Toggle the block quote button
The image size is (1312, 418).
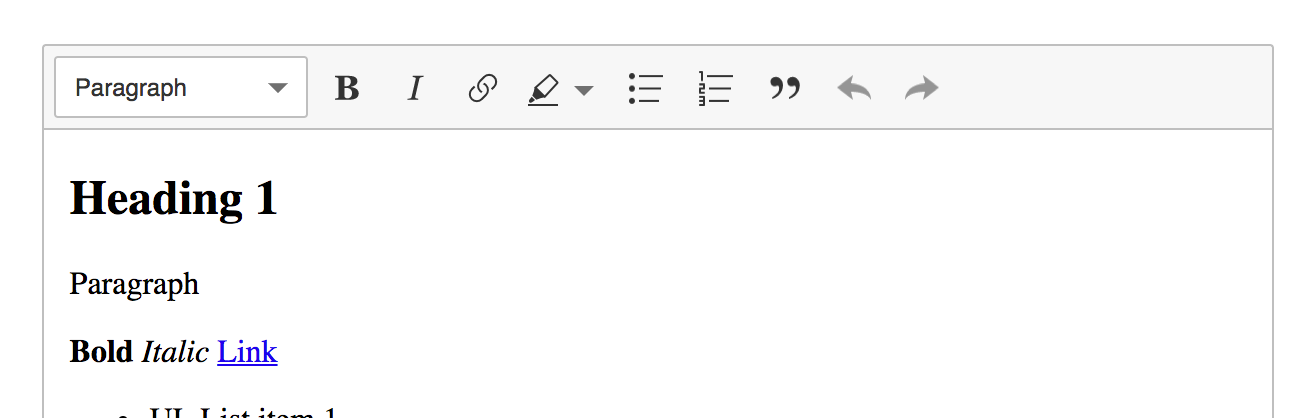(x=785, y=88)
